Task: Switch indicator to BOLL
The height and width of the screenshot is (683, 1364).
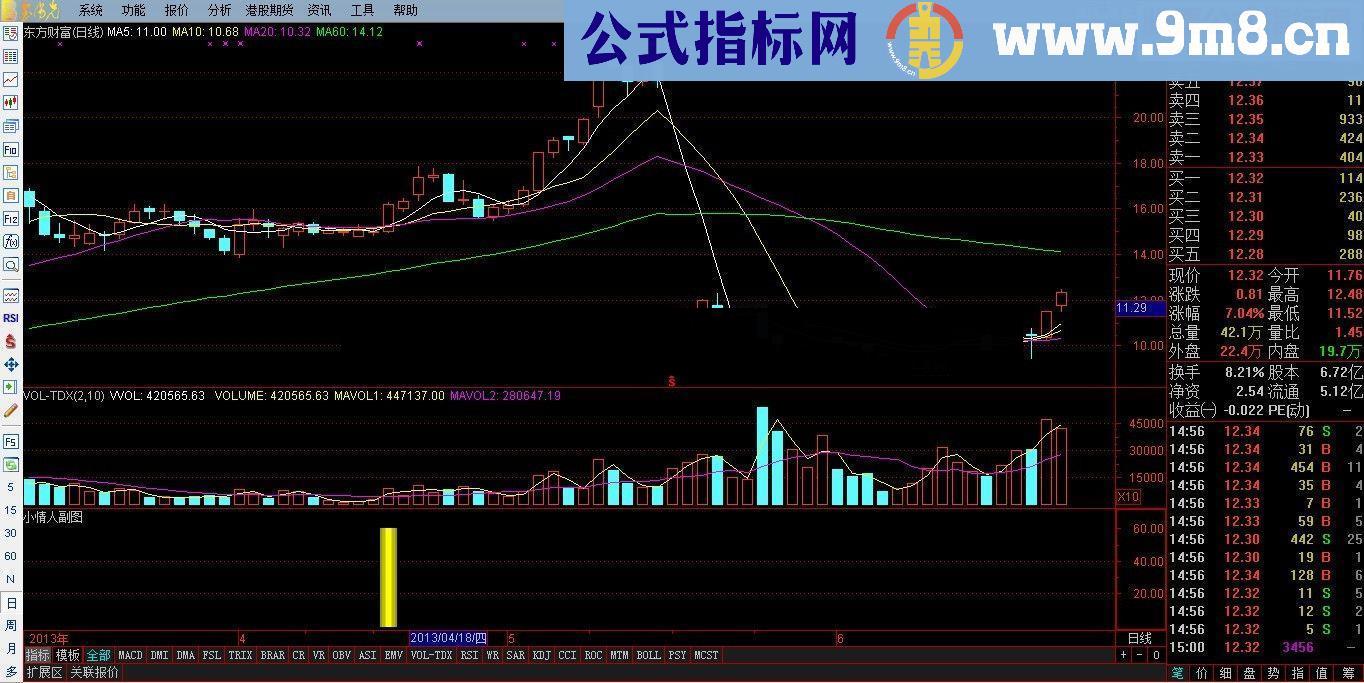Action: coord(648,655)
